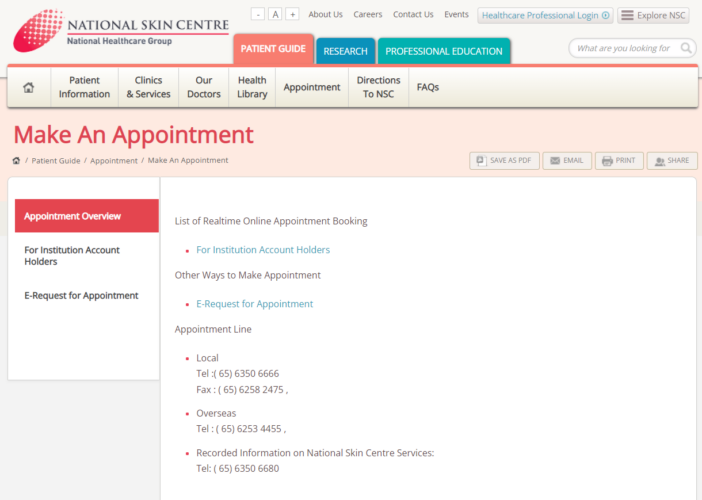Viewport: 702px width, 500px height.
Task: Select Appointment Overview in the sidebar
Action: (87, 216)
